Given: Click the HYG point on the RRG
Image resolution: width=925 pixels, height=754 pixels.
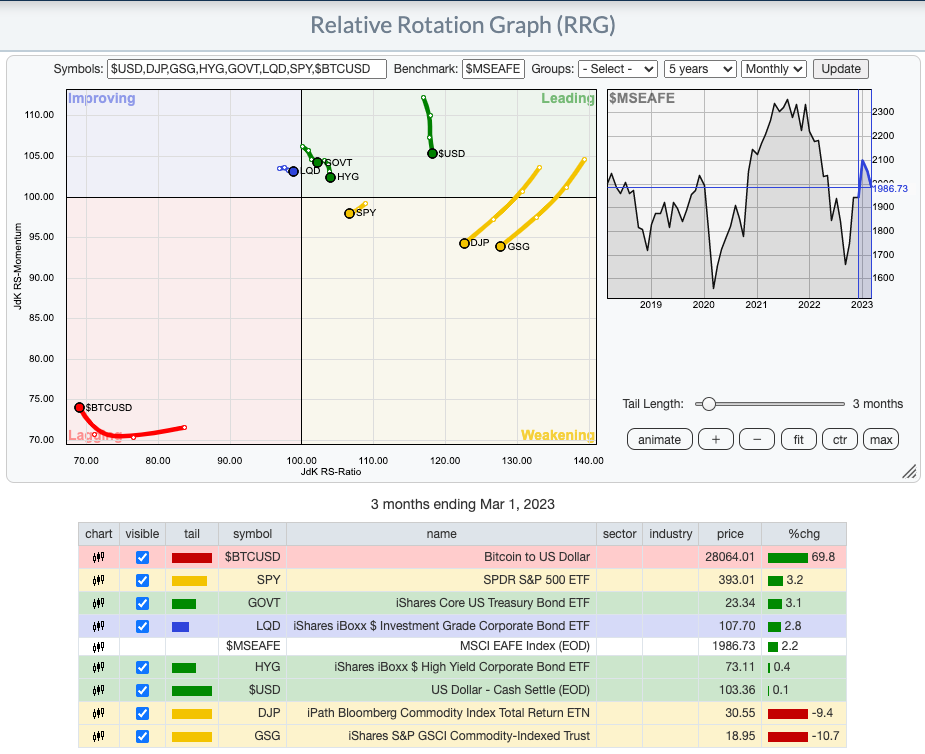Looking at the screenshot, I should click(331, 177).
